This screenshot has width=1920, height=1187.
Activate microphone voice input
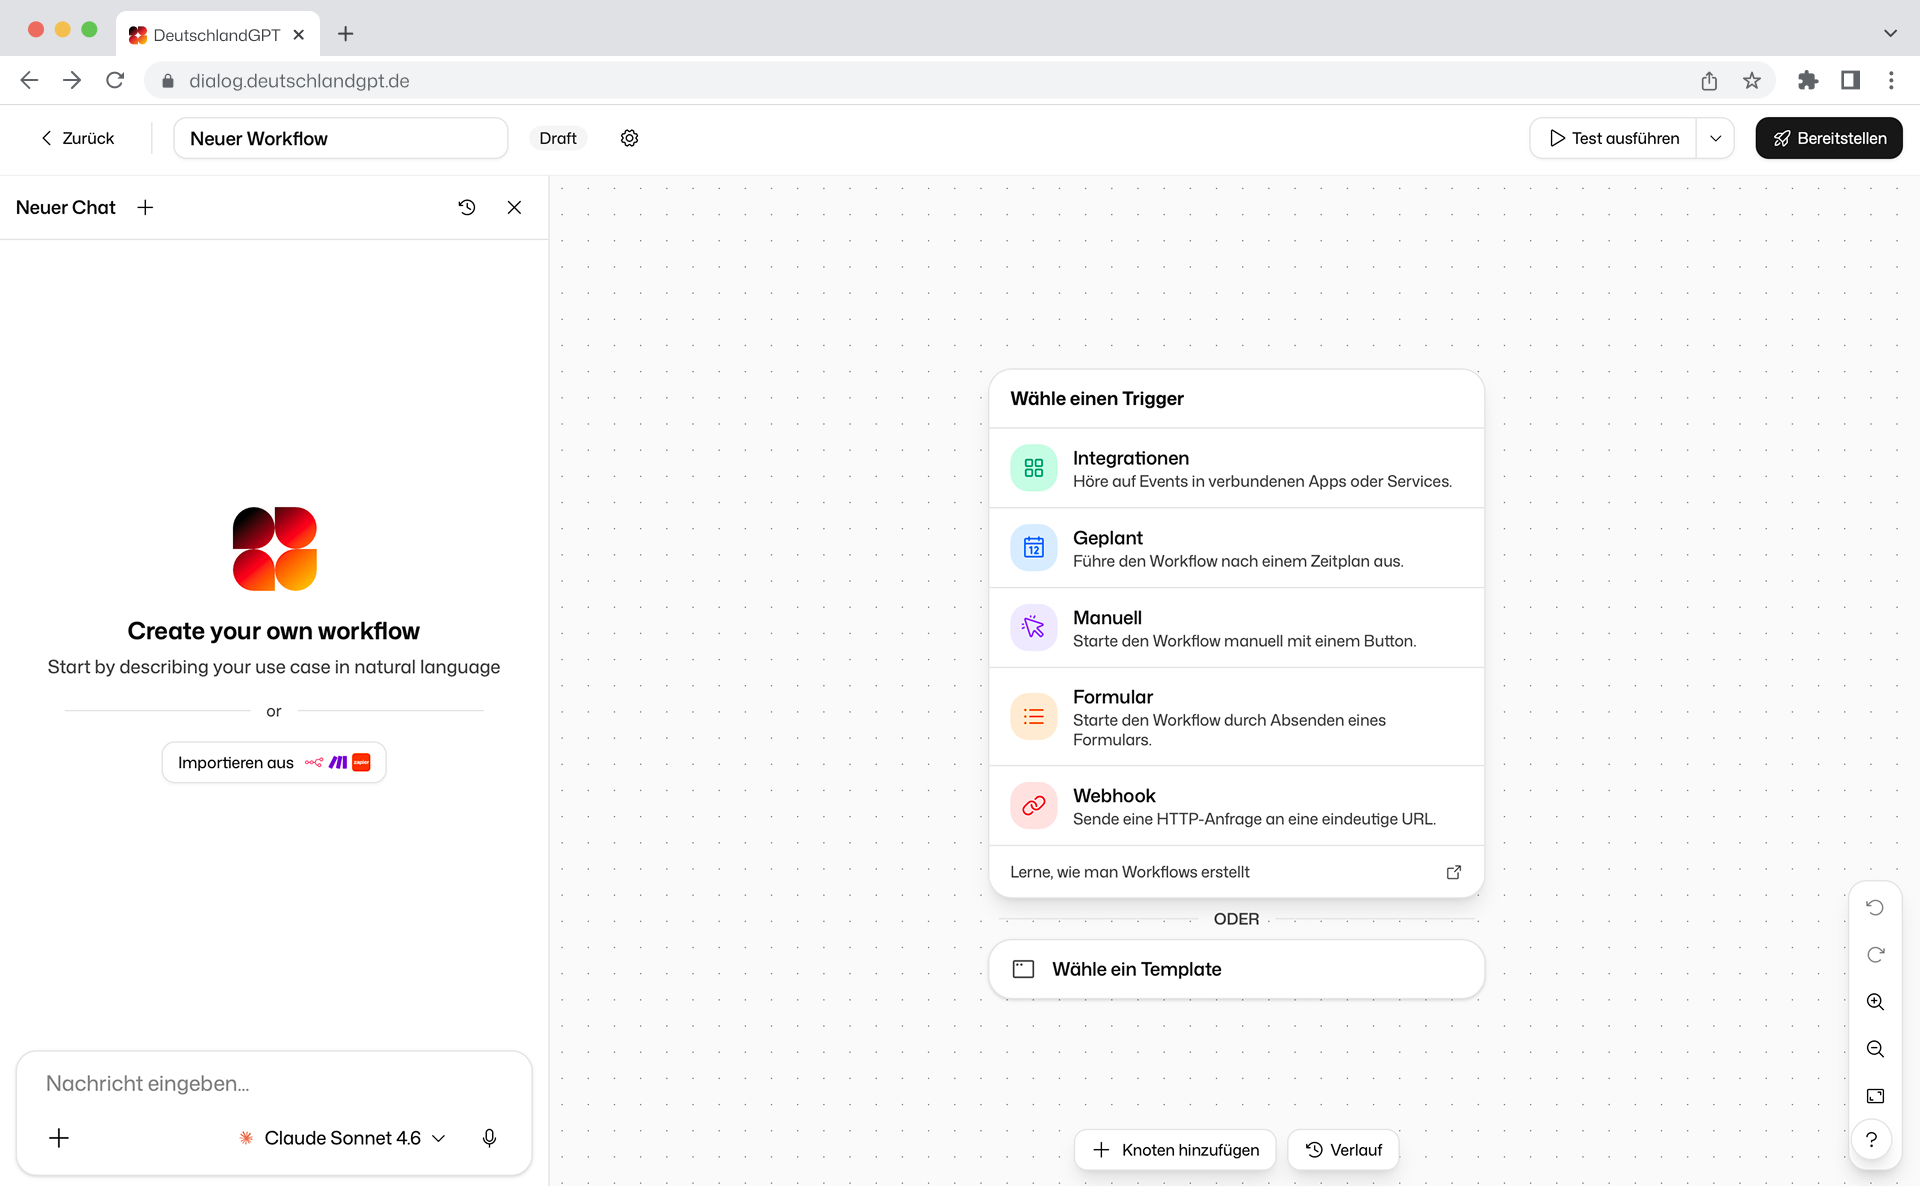[x=489, y=1138]
